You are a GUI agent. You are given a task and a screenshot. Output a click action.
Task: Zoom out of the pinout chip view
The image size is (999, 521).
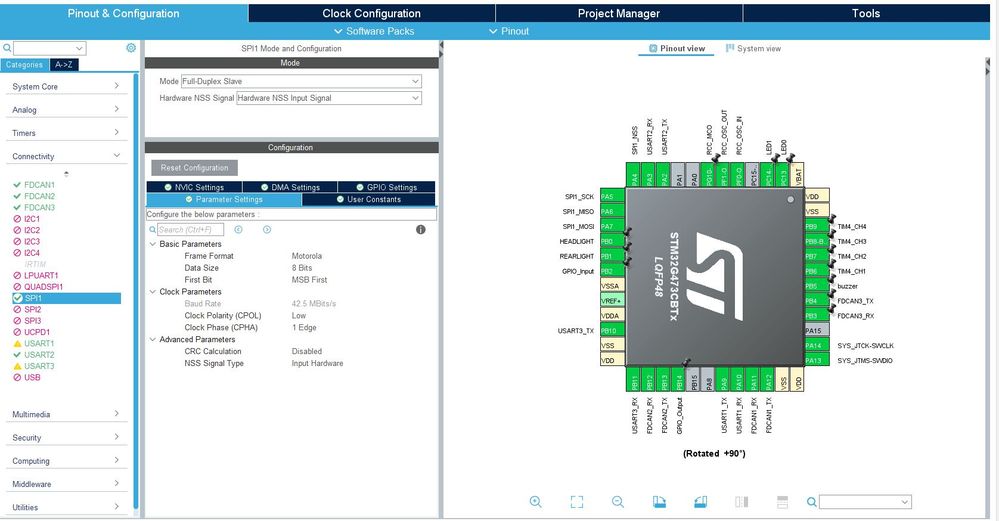[x=618, y=502]
